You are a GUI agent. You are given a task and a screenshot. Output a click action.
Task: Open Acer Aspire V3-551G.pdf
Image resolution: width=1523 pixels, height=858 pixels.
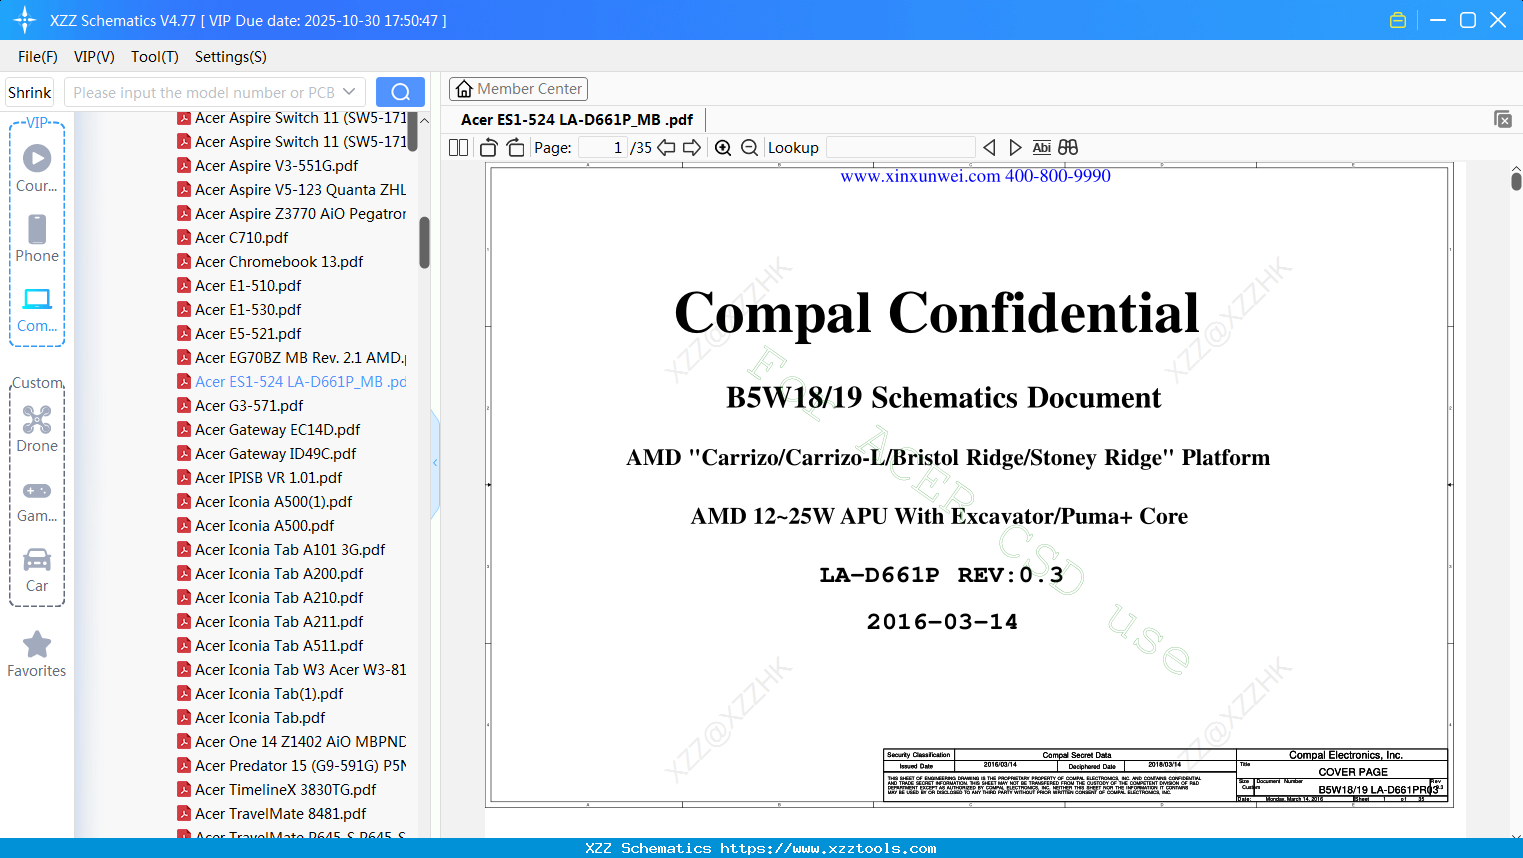coord(267,166)
